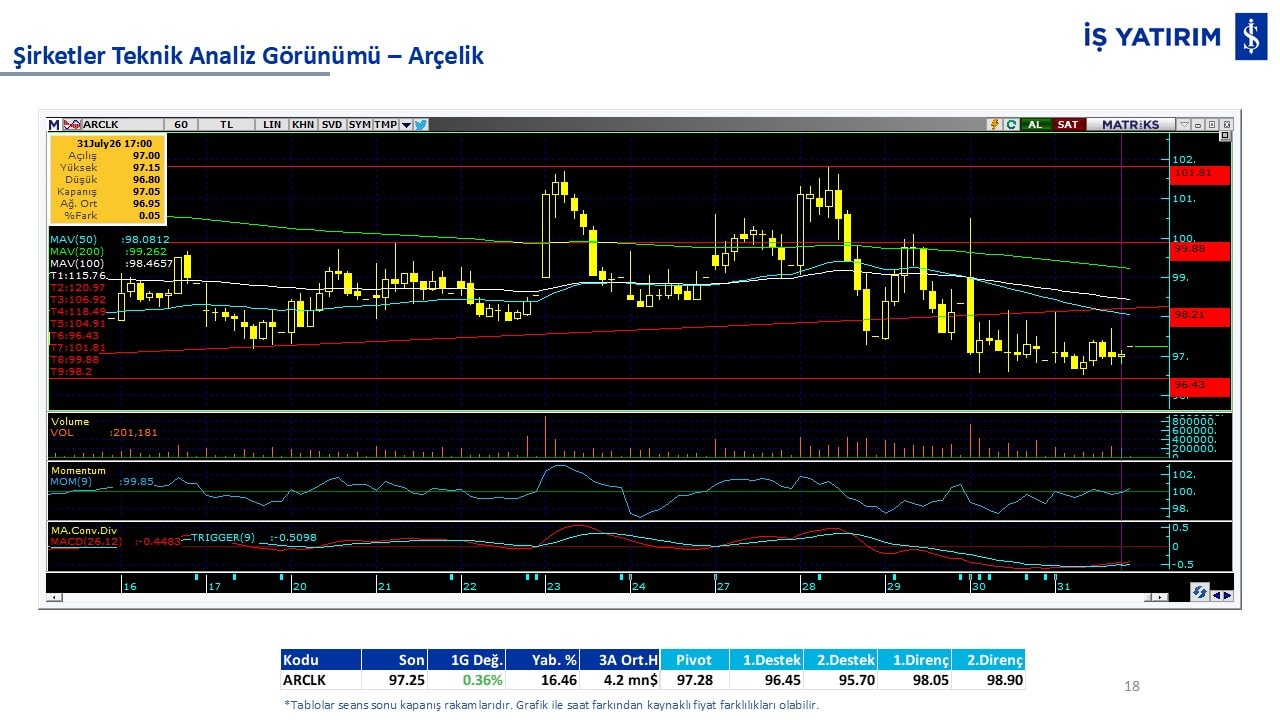The width and height of the screenshot is (1280, 720).
Task: Click the TL currency selector
Action: (x=226, y=124)
